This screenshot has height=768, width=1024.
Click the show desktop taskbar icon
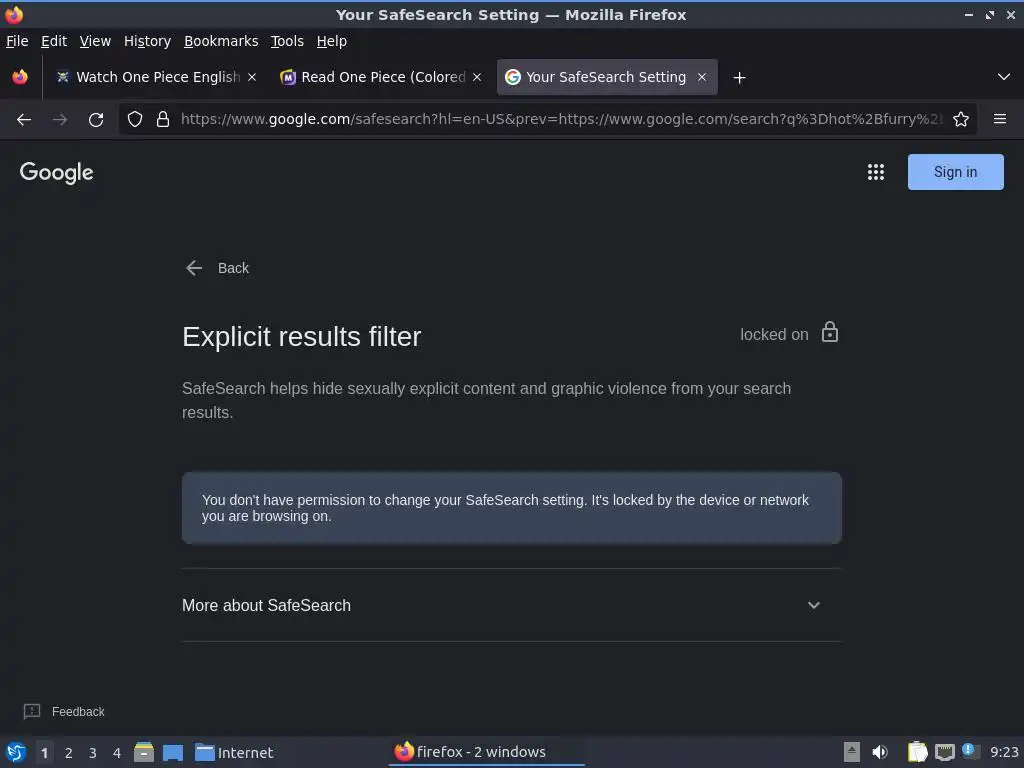pos(172,752)
